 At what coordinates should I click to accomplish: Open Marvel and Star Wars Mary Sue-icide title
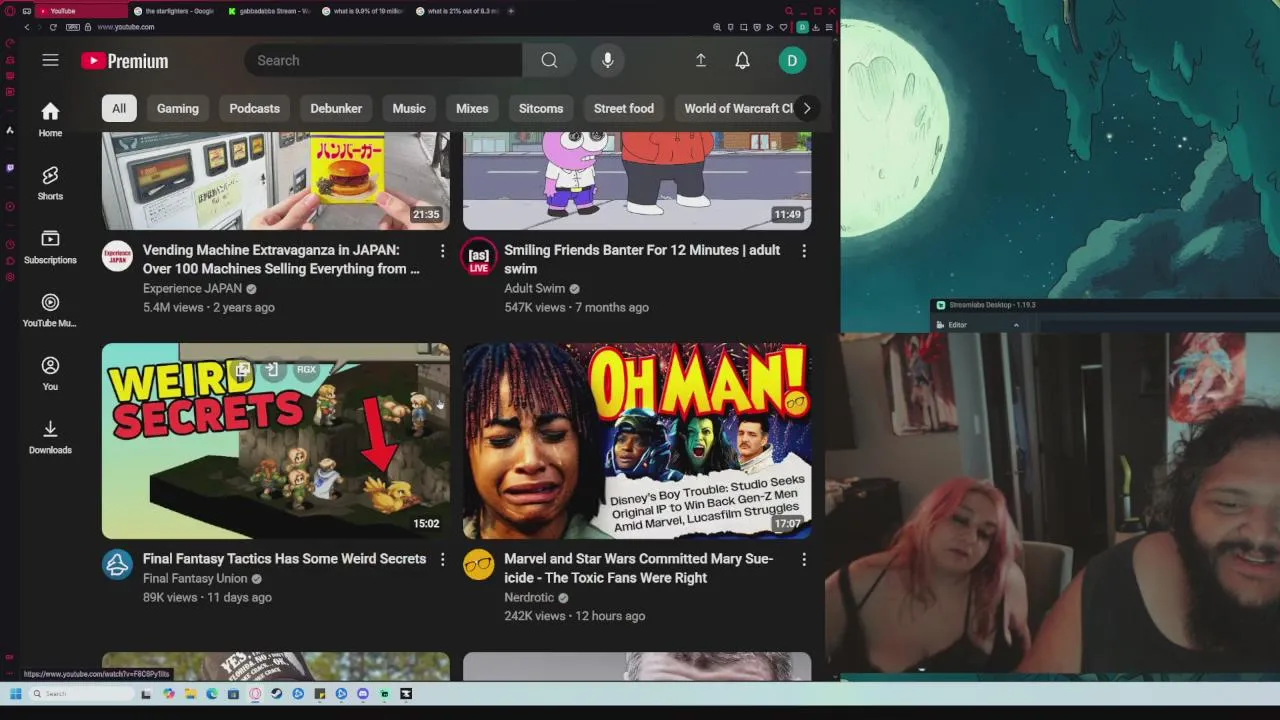click(x=638, y=568)
